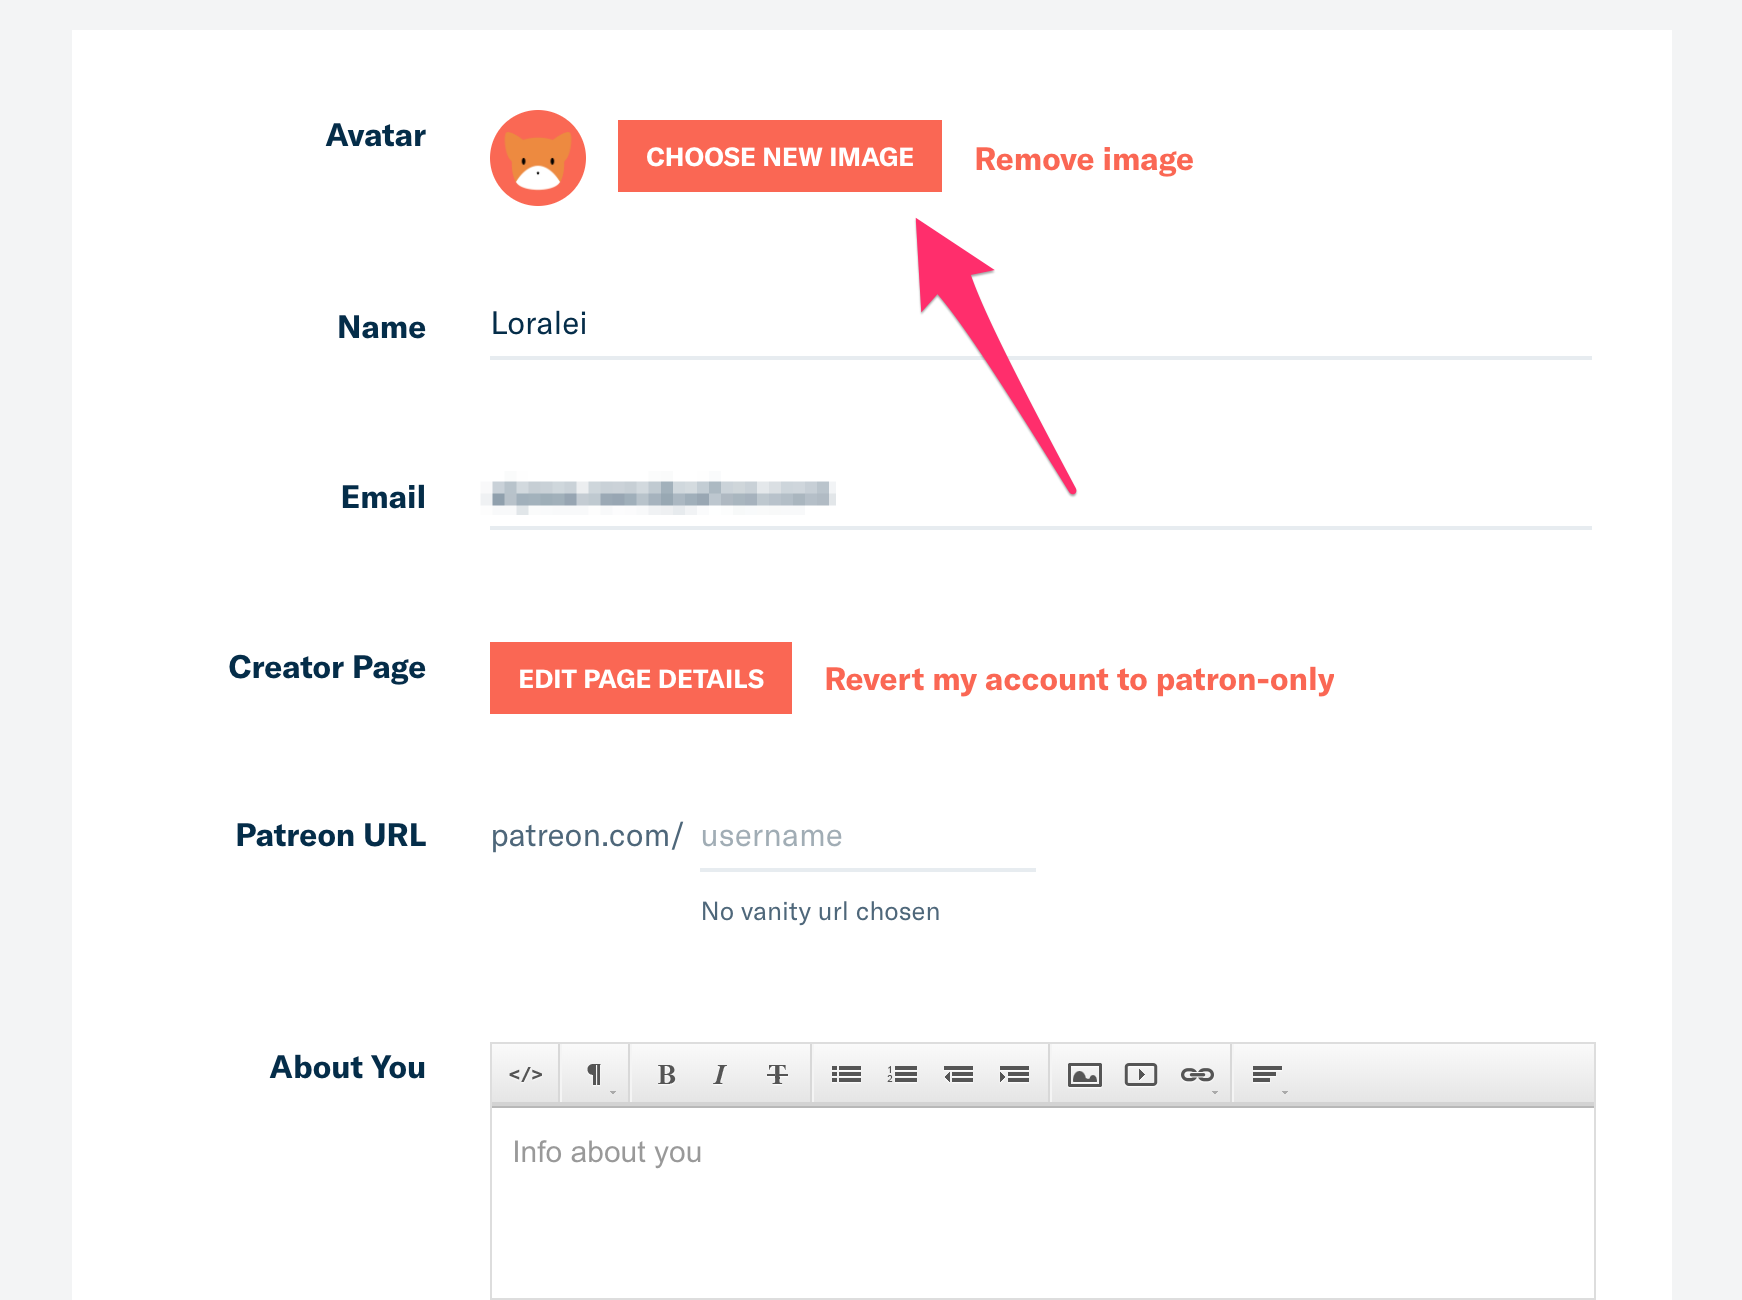Insert an unordered bullet list
Image resolution: width=1742 pixels, height=1300 pixels.
[846, 1075]
